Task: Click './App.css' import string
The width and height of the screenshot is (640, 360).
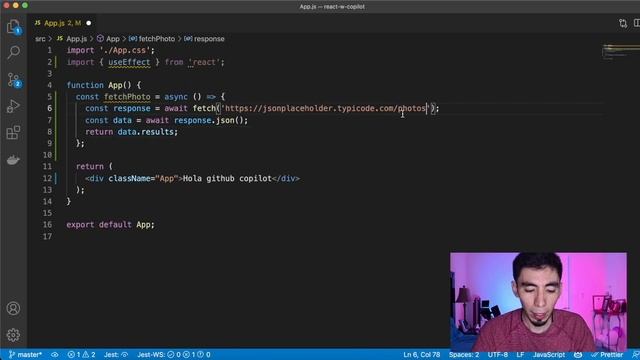Action: (x=124, y=50)
